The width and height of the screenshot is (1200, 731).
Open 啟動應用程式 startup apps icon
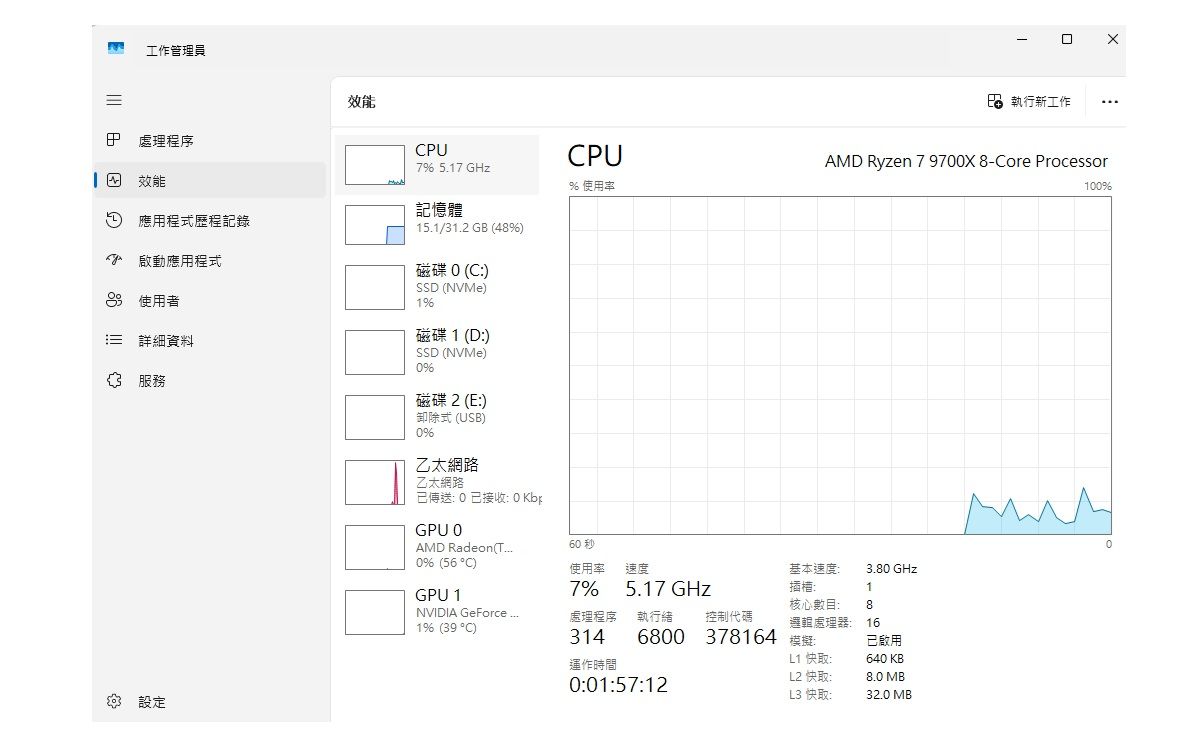(x=114, y=261)
